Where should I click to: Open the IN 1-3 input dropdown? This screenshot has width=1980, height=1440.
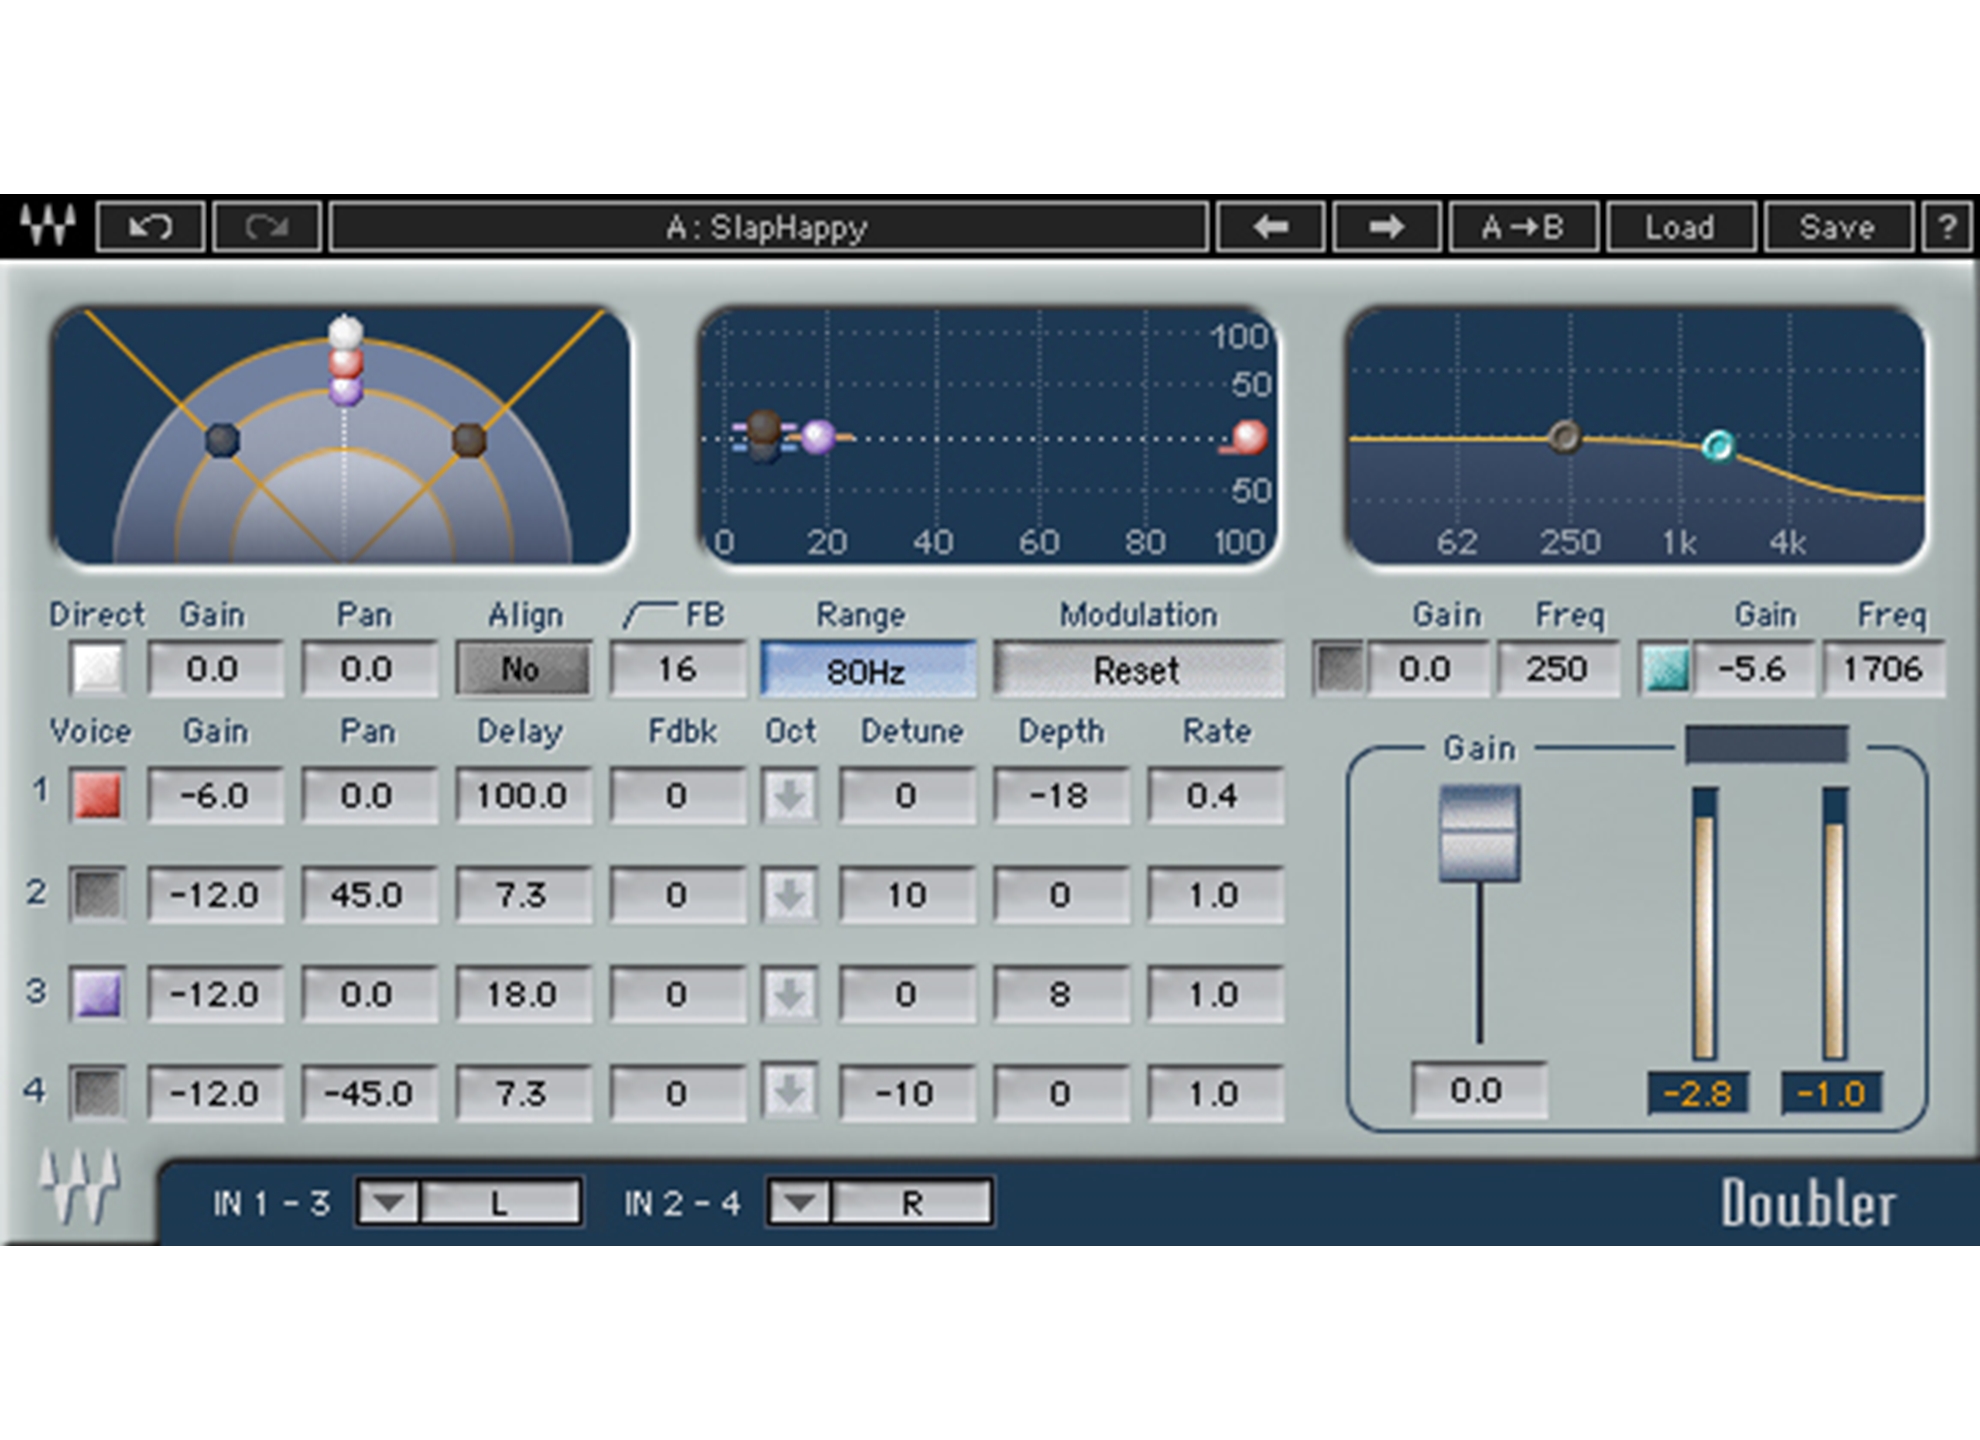(389, 1202)
